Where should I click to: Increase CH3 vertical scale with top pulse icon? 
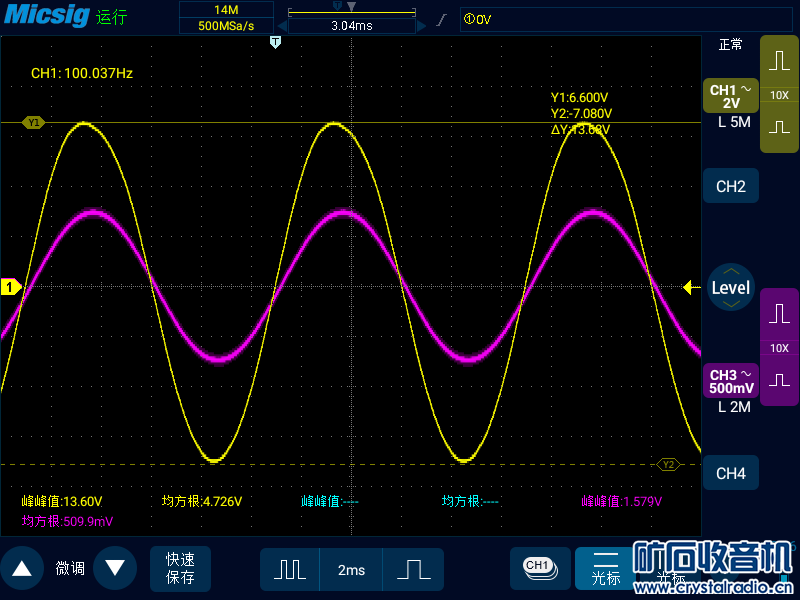tap(779, 314)
